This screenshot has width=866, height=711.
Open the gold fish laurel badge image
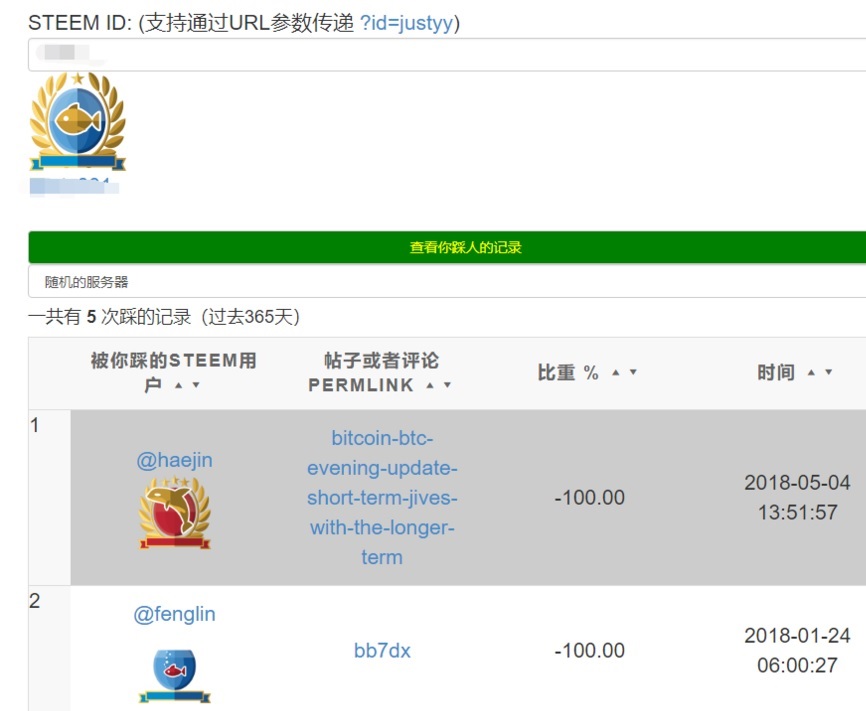pos(78,121)
